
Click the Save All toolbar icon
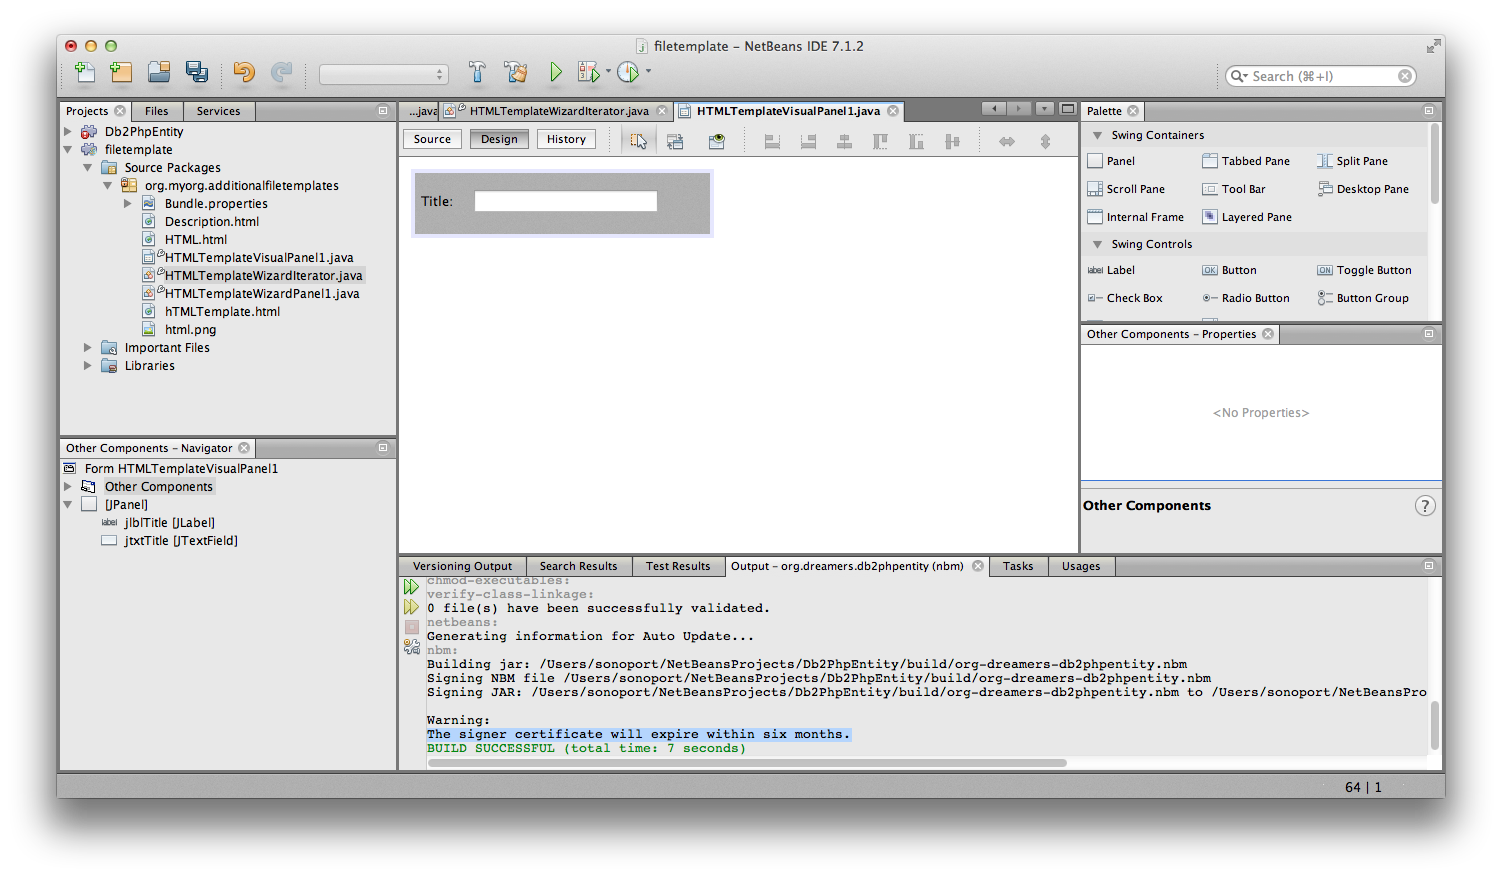(197, 72)
